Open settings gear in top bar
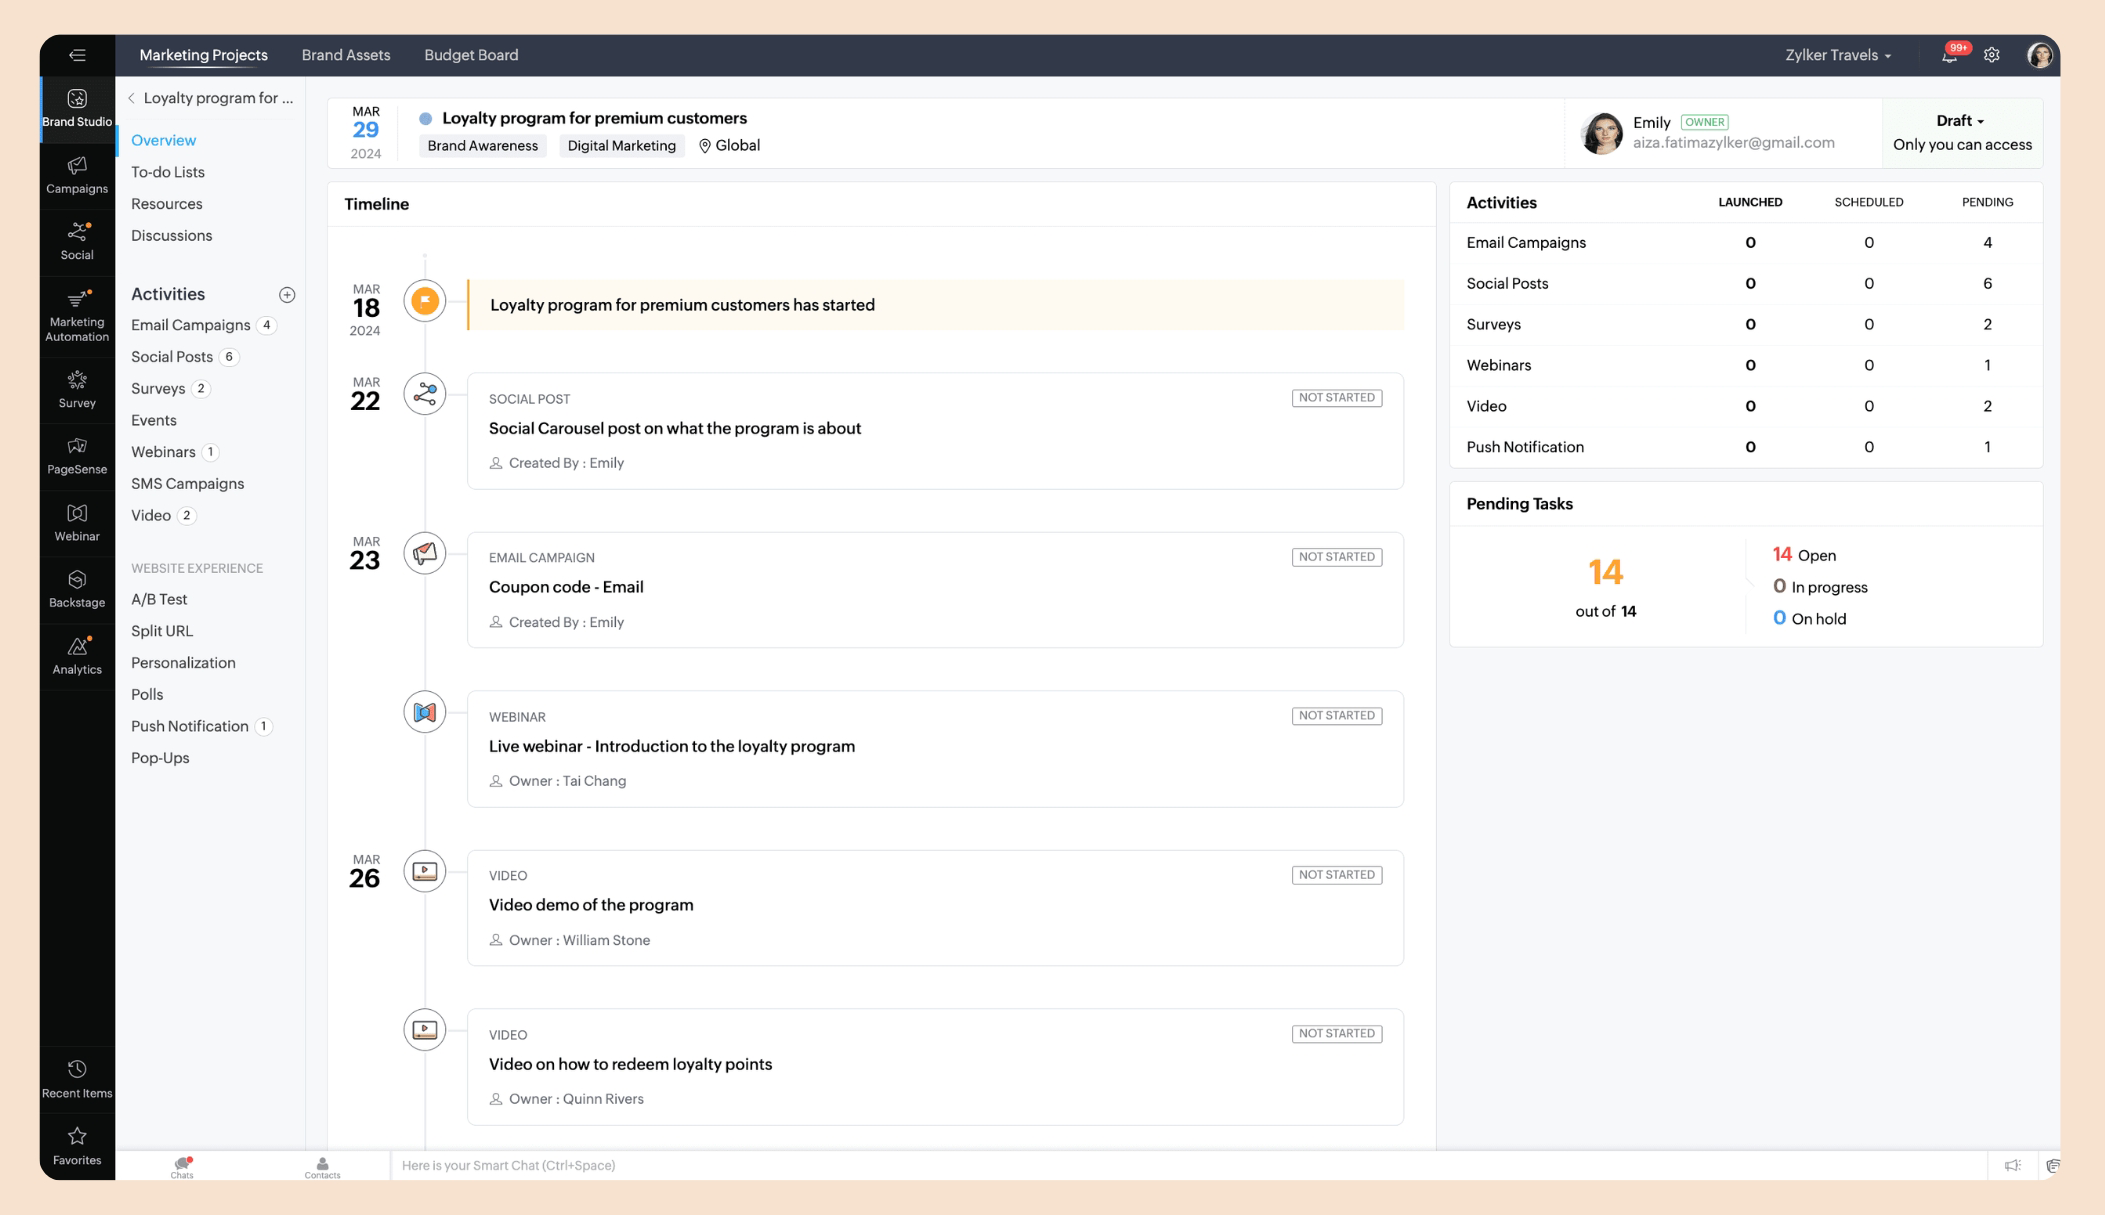This screenshot has width=2105, height=1215. click(x=1992, y=55)
